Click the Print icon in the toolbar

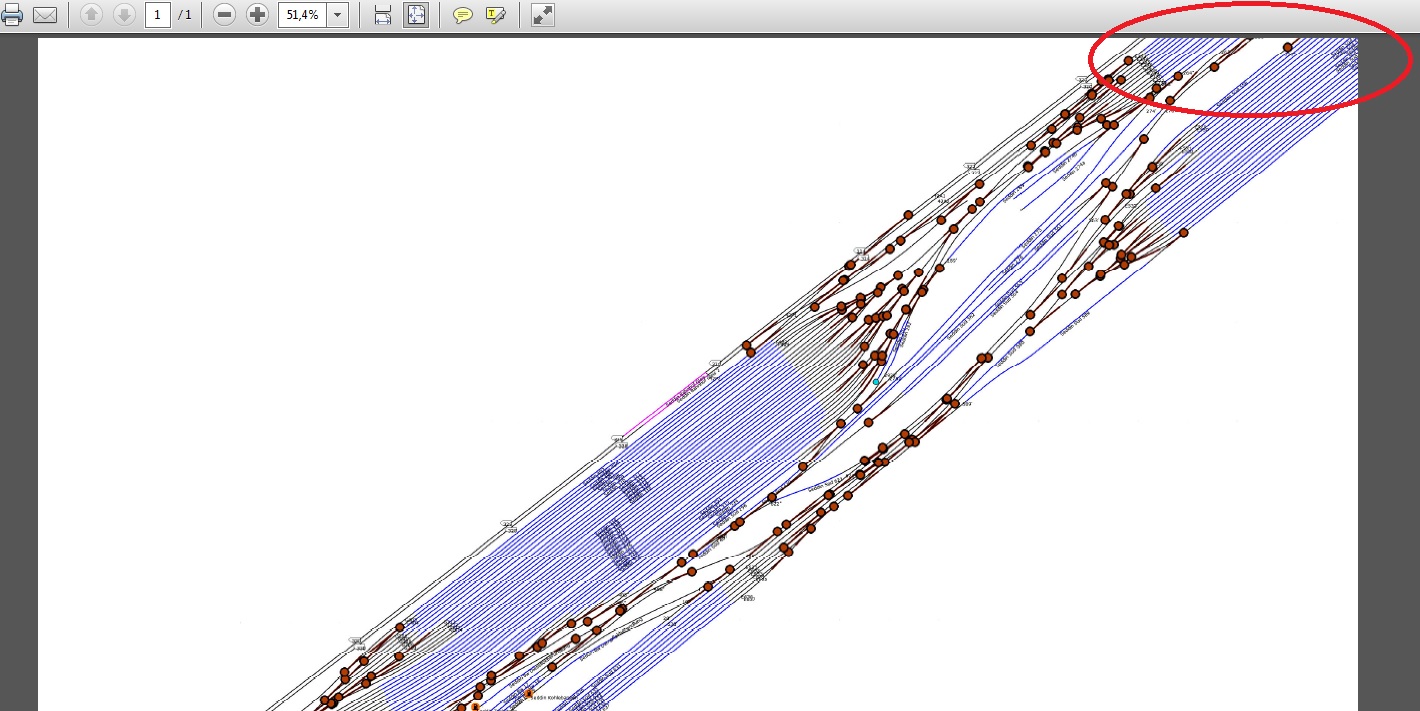tap(12, 15)
